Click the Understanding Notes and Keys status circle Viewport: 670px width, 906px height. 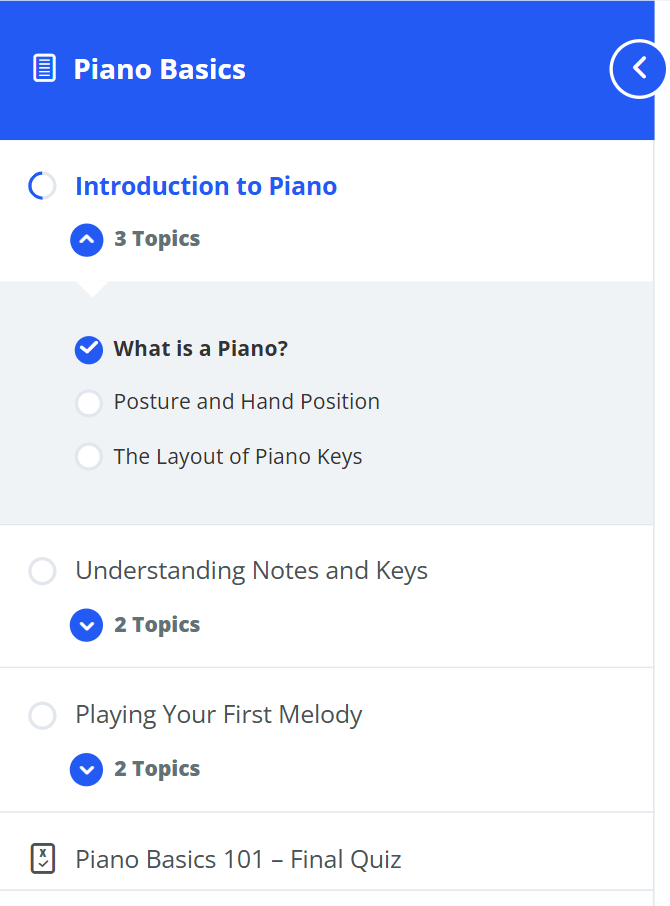pos(43,571)
